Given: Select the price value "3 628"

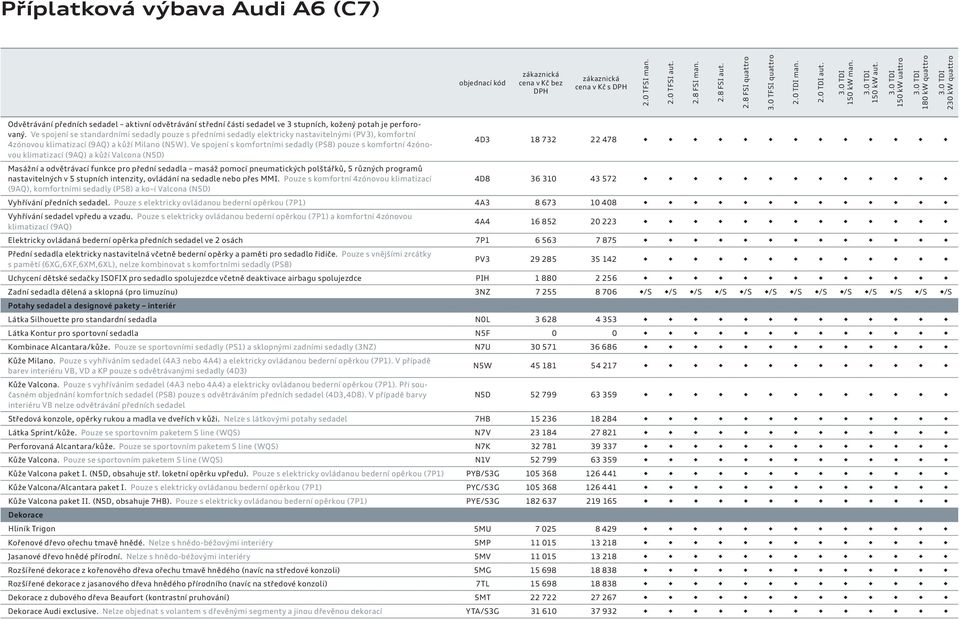Looking at the screenshot, I should [x=546, y=319].
